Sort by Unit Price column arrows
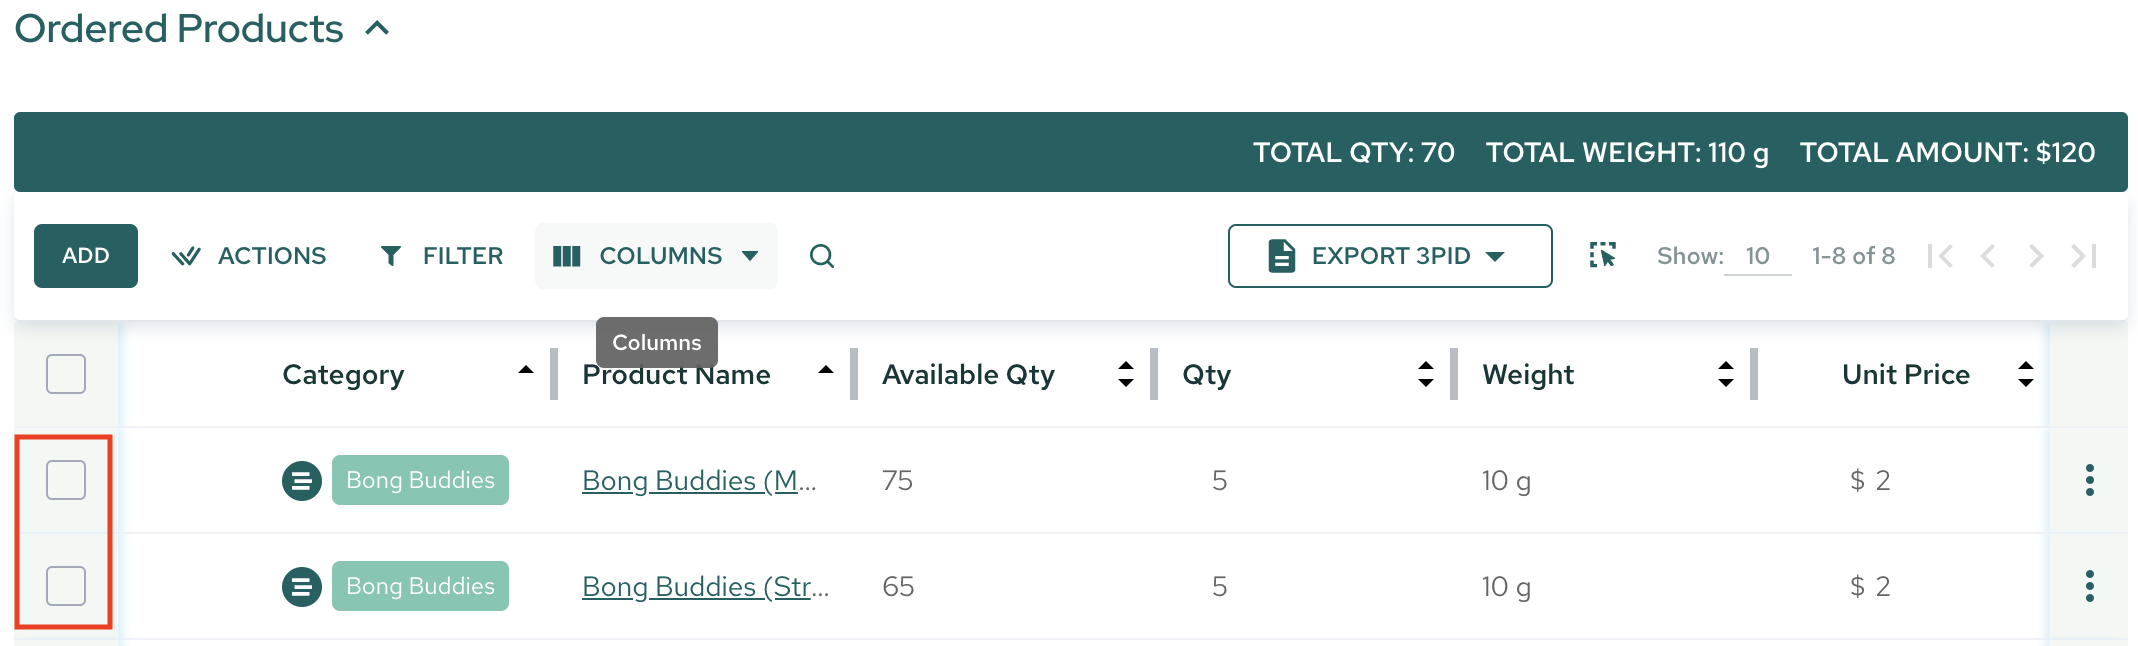Screen dimensions: 2138x646 [2026, 374]
